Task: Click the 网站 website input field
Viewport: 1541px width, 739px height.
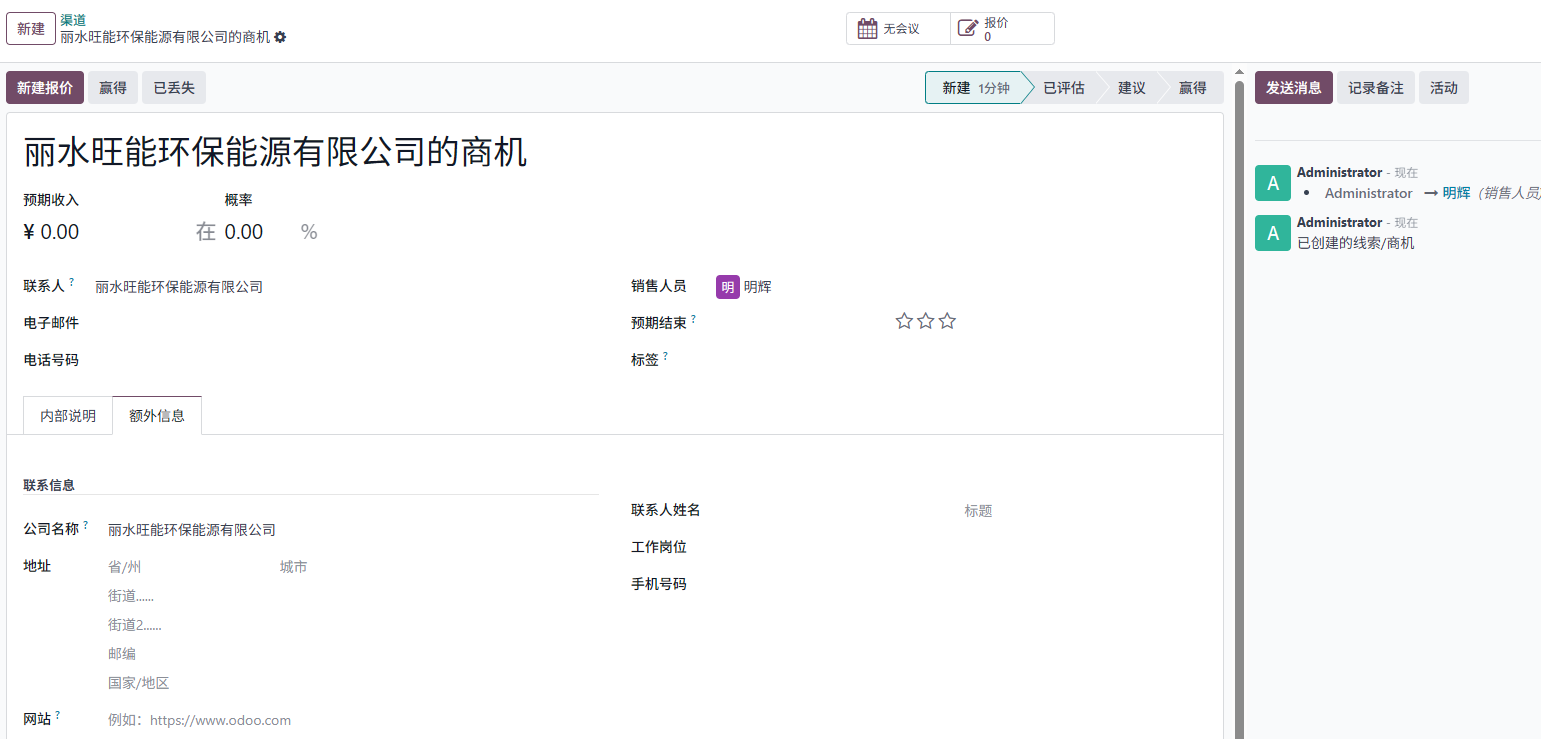Action: 350,720
